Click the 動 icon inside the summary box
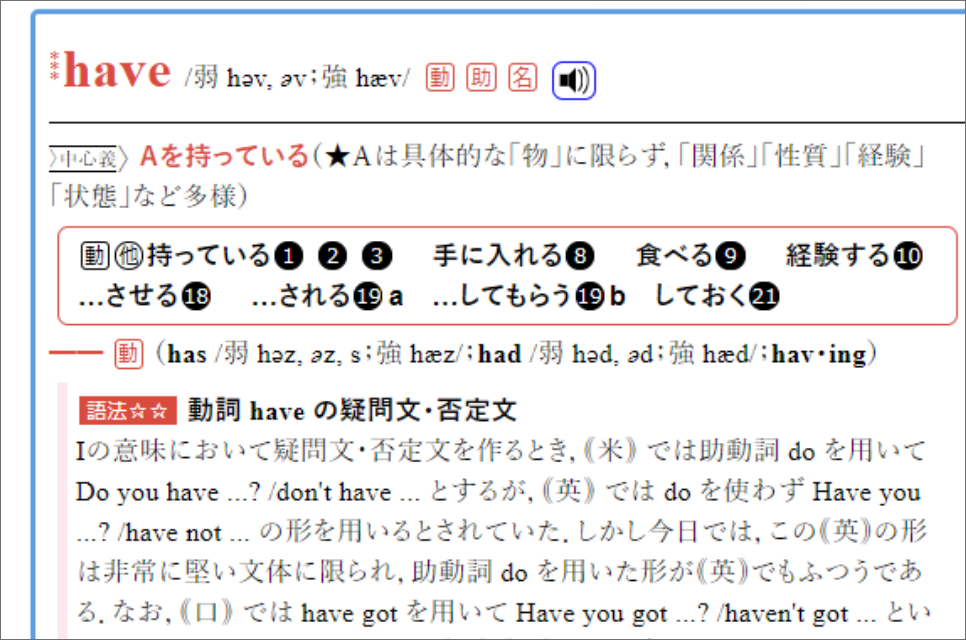Image resolution: width=966 pixels, height=640 pixels. coord(95,256)
